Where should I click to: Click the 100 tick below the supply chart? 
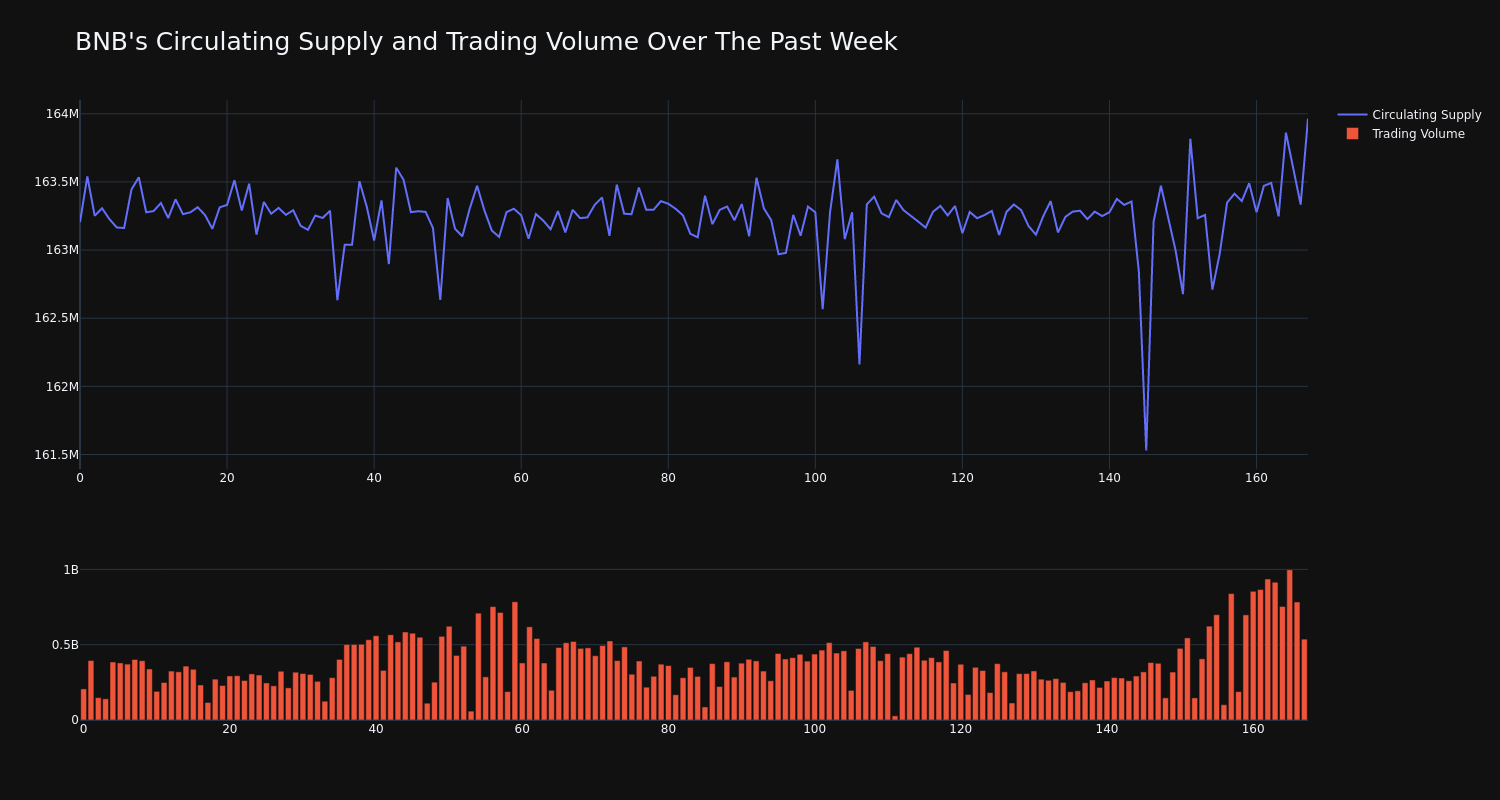coord(815,478)
